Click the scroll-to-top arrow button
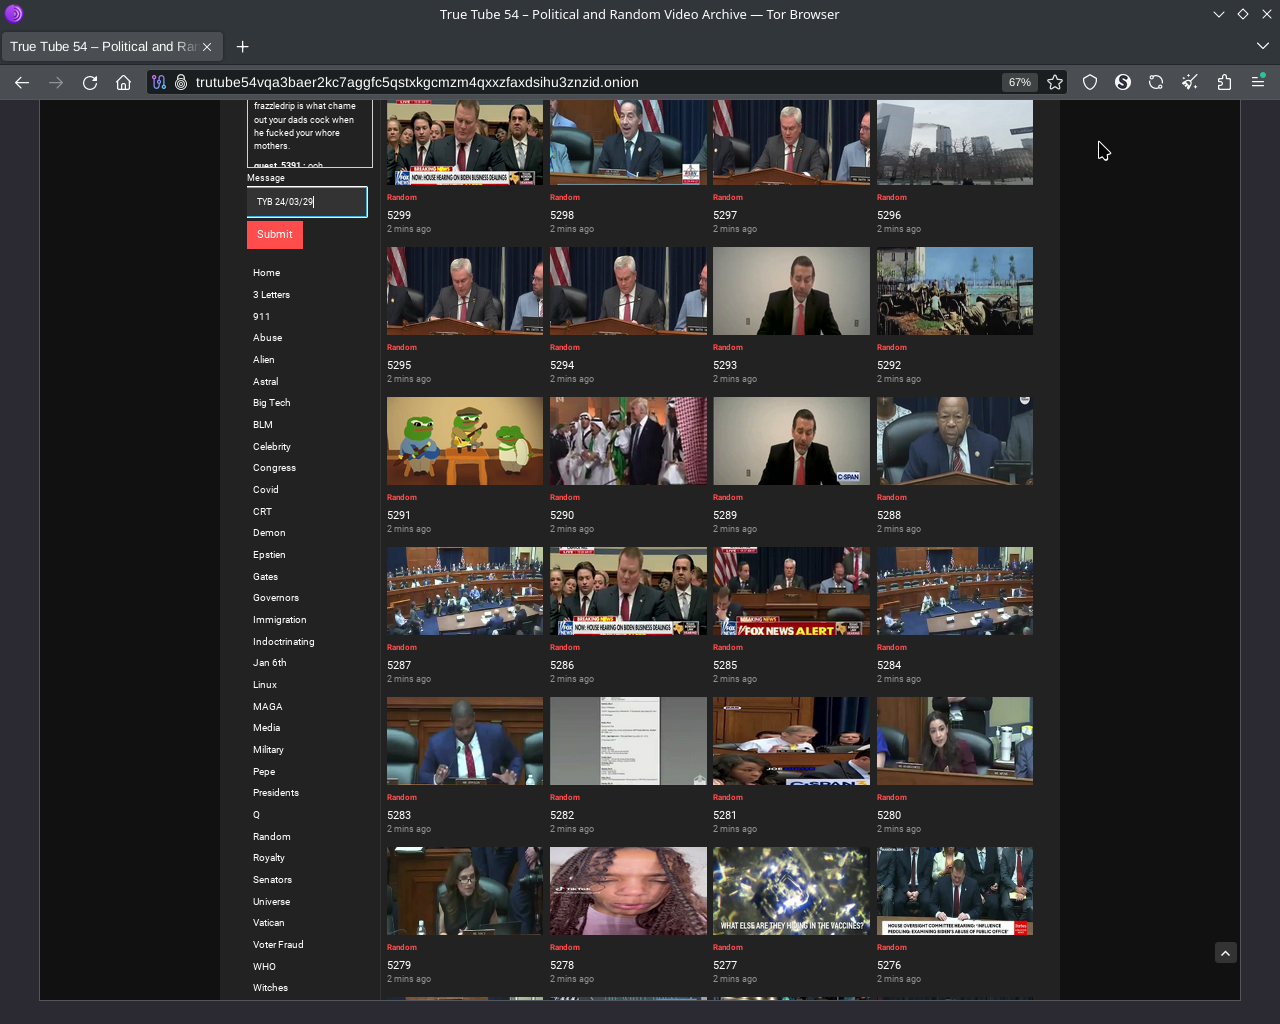 point(1226,953)
